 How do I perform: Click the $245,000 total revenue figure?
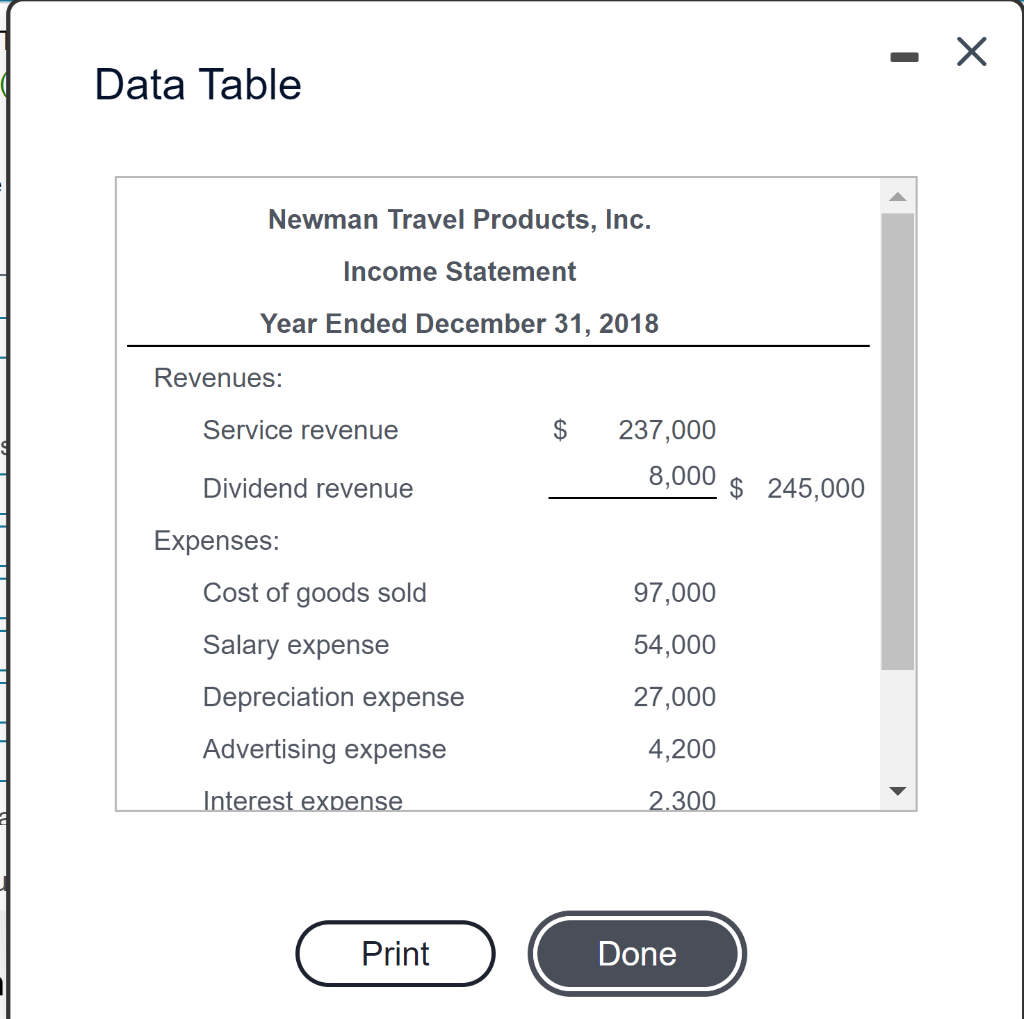[x=815, y=489]
